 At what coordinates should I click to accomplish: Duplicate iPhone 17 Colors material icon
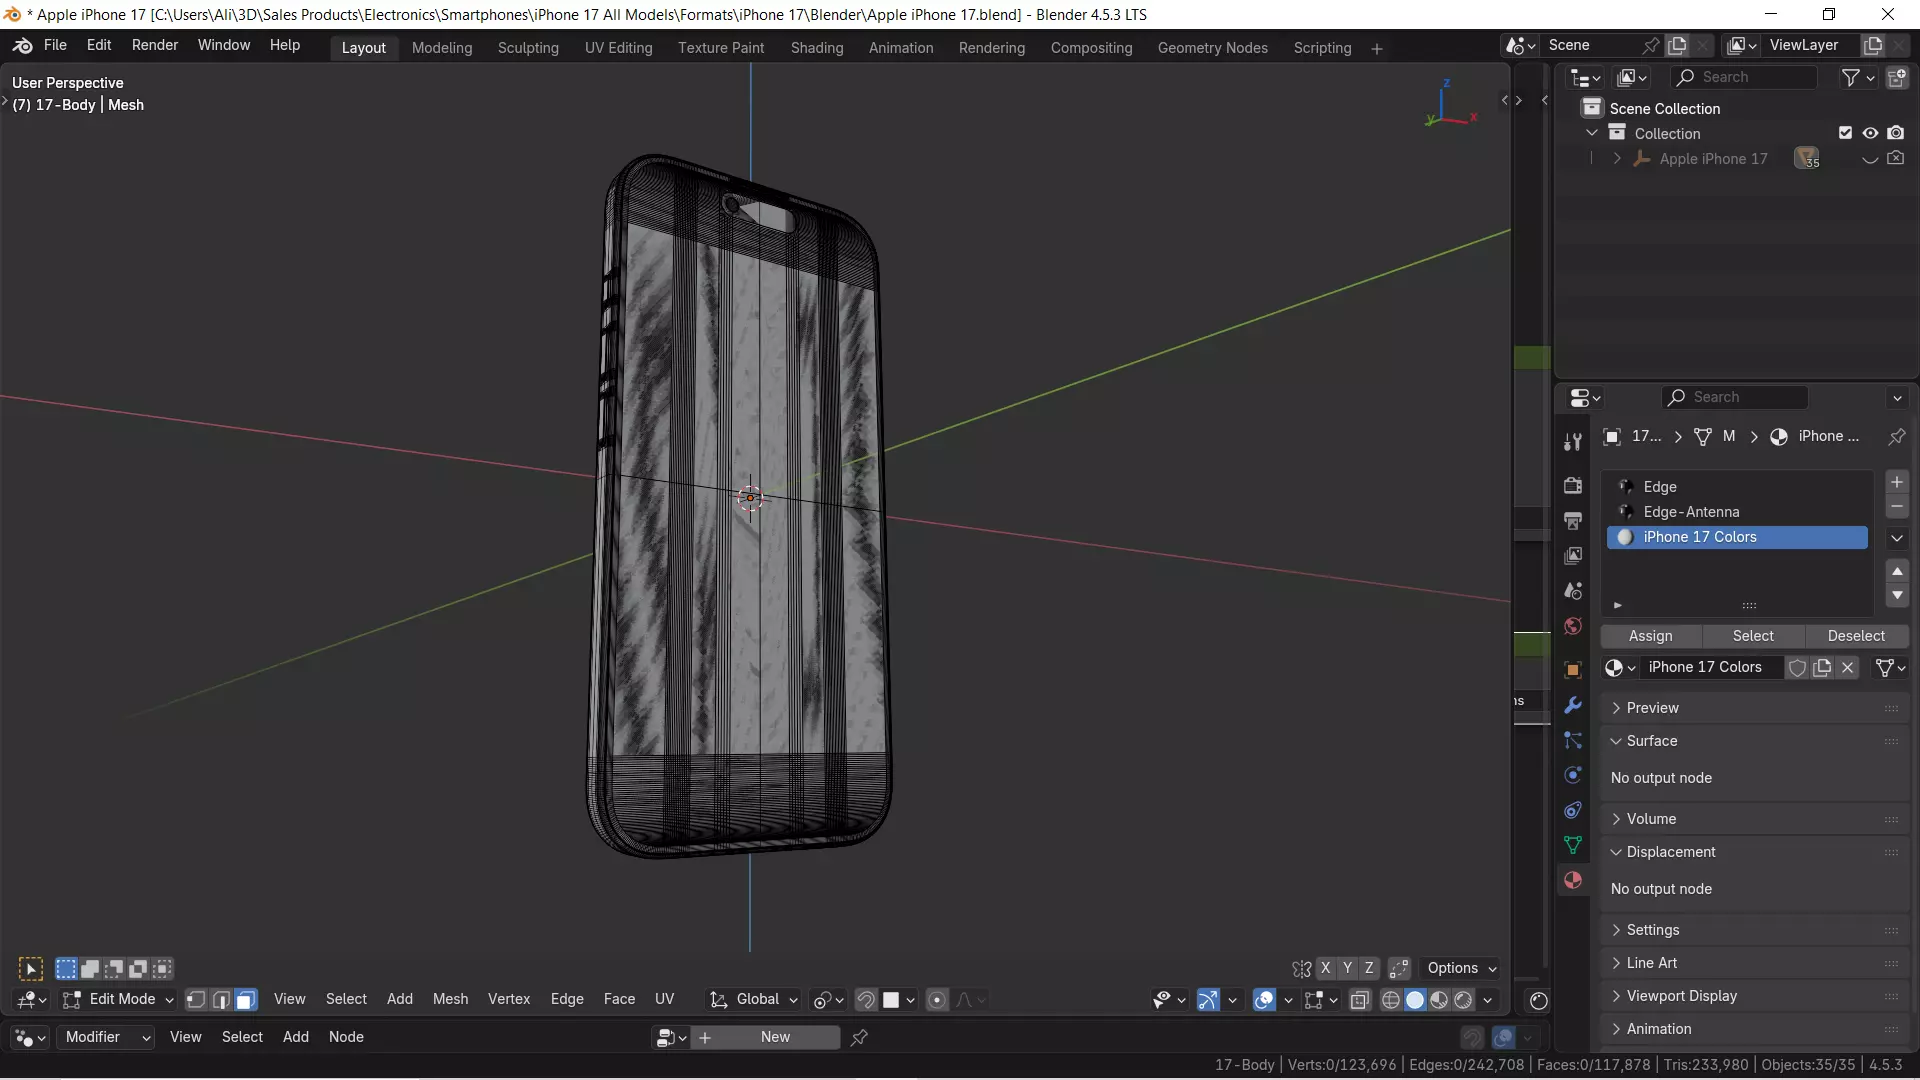tap(1822, 668)
